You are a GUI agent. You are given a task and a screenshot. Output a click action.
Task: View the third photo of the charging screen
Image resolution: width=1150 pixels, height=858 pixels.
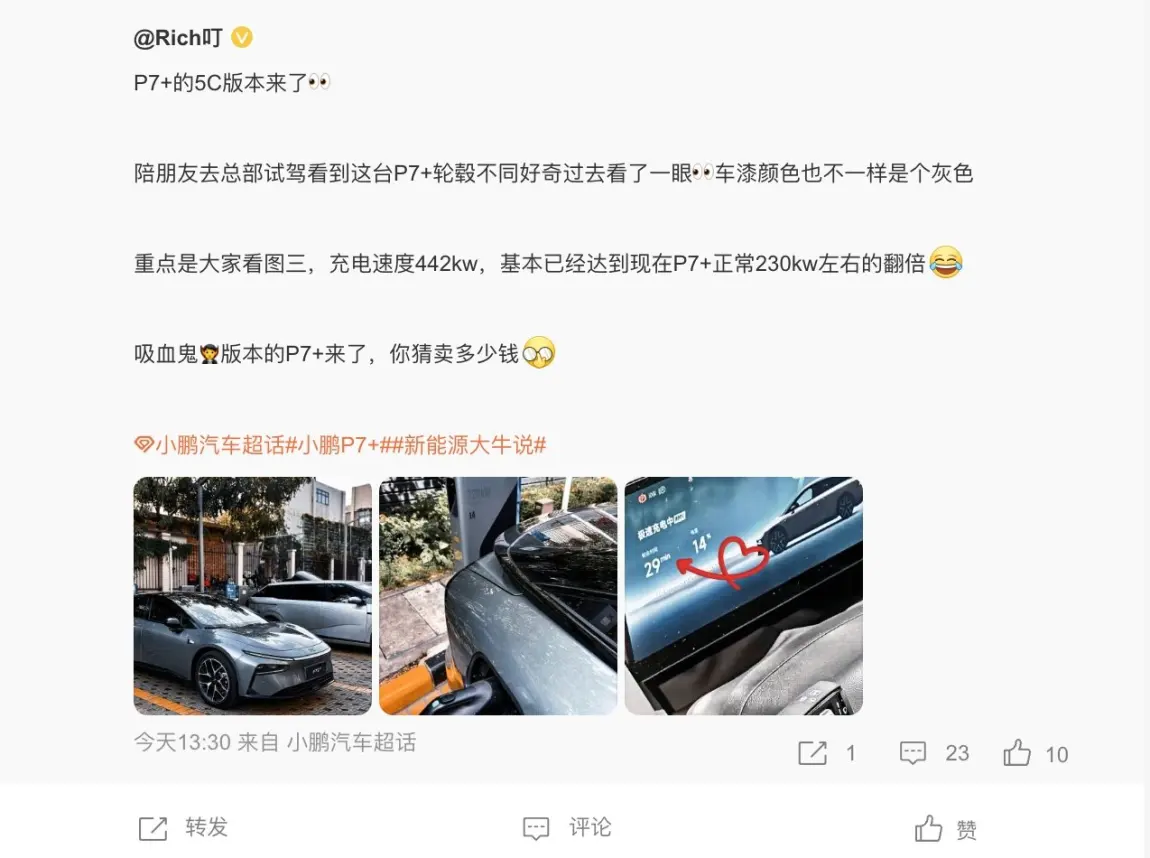744,595
